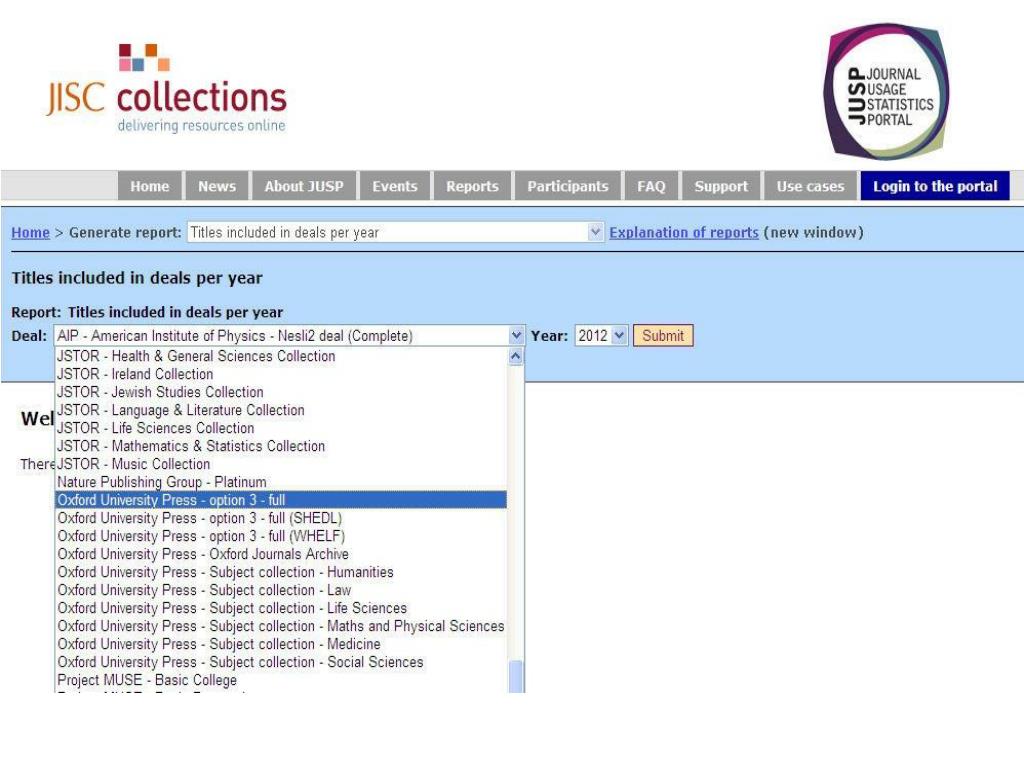Image resolution: width=1024 pixels, height=768 pixels.
Task: Click the list scrollbar up arrow
Action: pyautogui.click(x=515, y=357)
